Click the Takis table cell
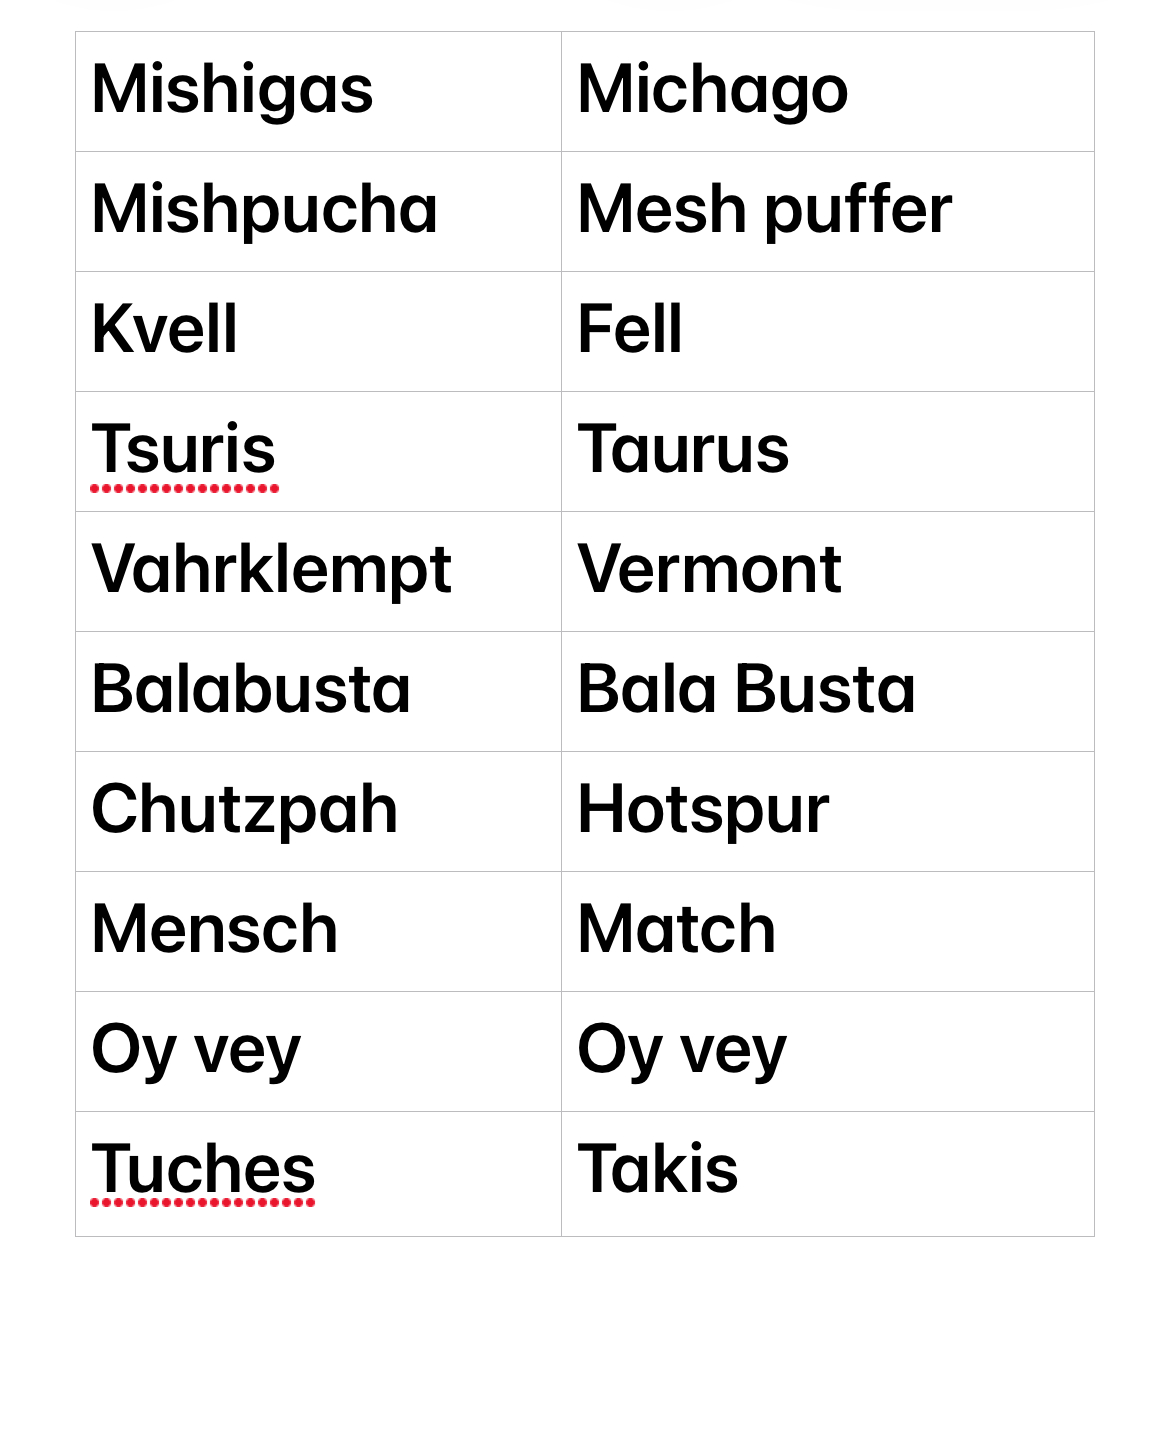This screenshot has height=1433, width=1170. point(658,1170)
